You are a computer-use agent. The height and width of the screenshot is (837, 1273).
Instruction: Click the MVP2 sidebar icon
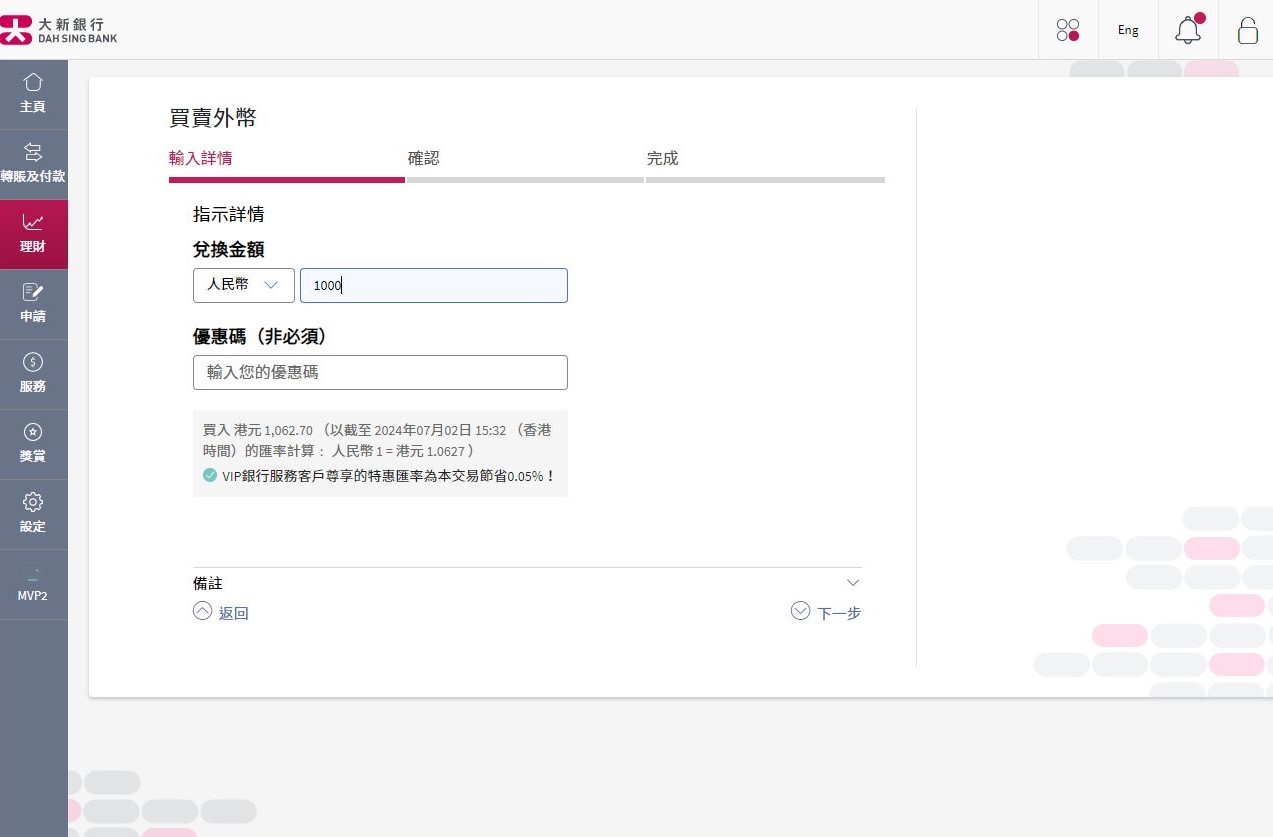(33, 585)
